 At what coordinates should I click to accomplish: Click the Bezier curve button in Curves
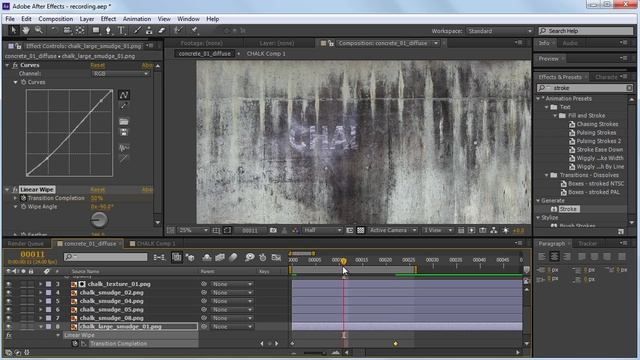point(124,95)
